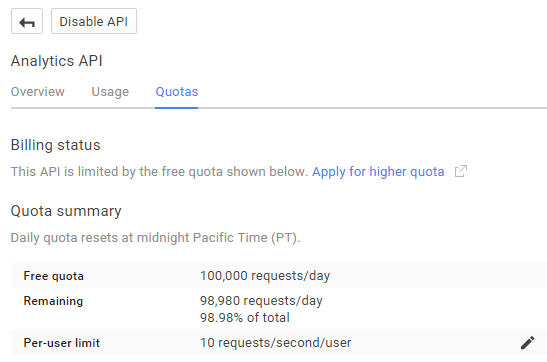547x362 pixels.
Task: Click the 10 requests/second/user value
Action: [x=276, y=343]
